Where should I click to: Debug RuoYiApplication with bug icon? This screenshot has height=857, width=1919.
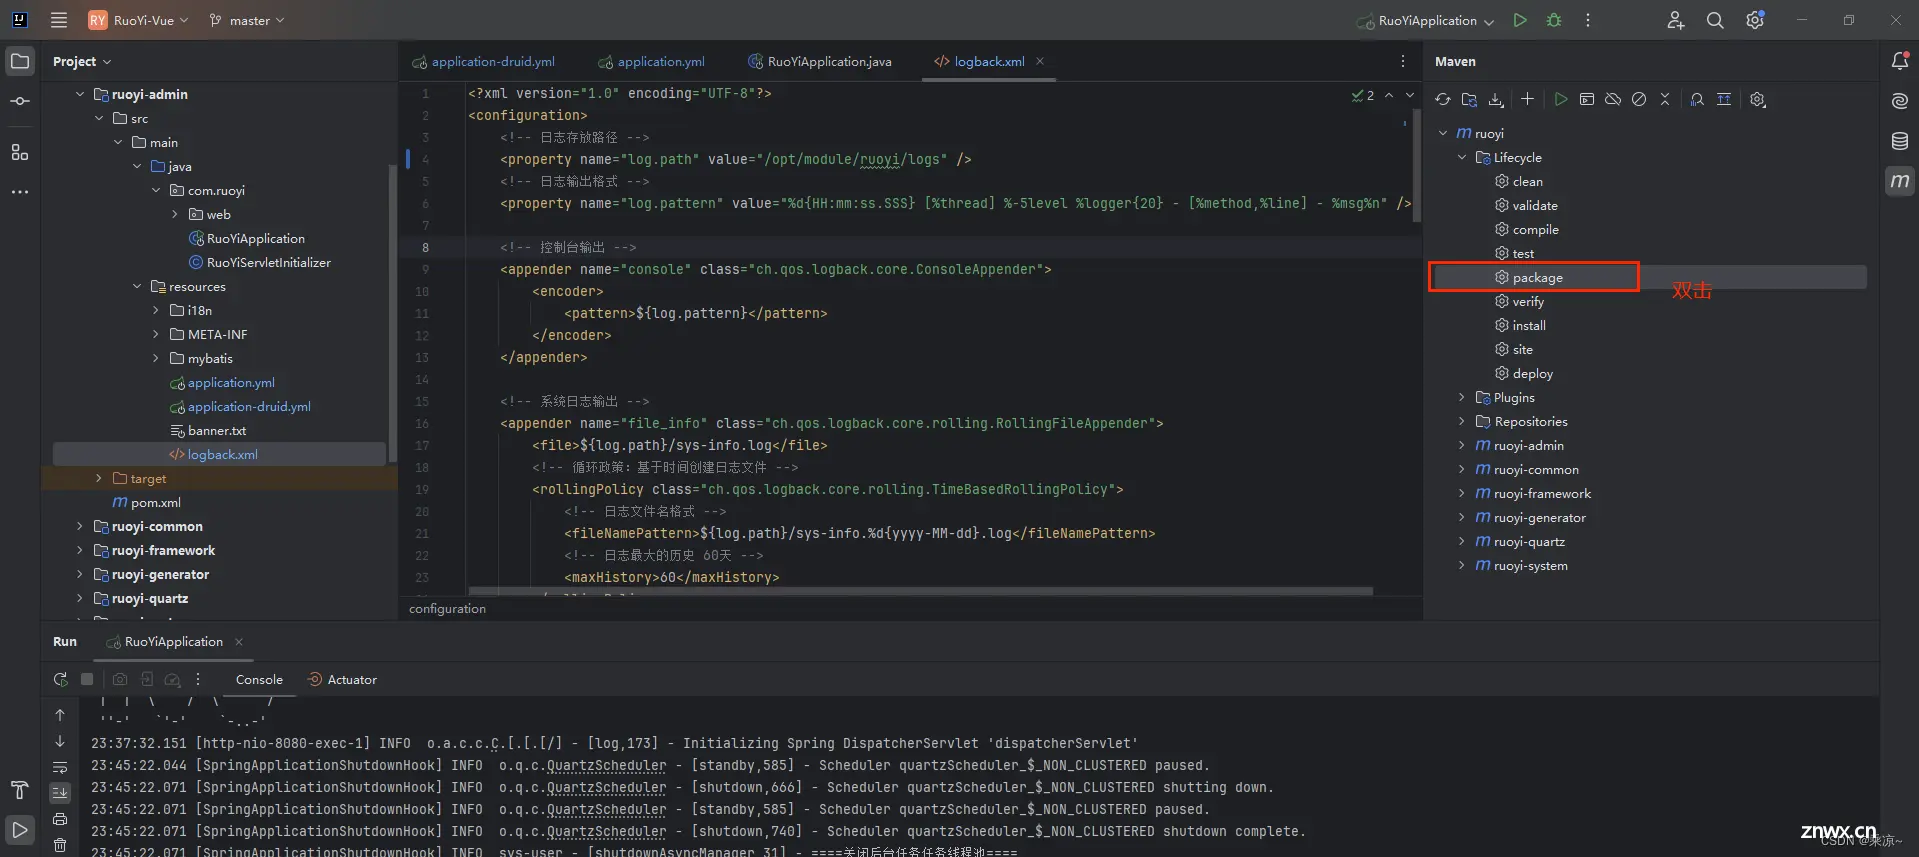tap(1554, 20)
